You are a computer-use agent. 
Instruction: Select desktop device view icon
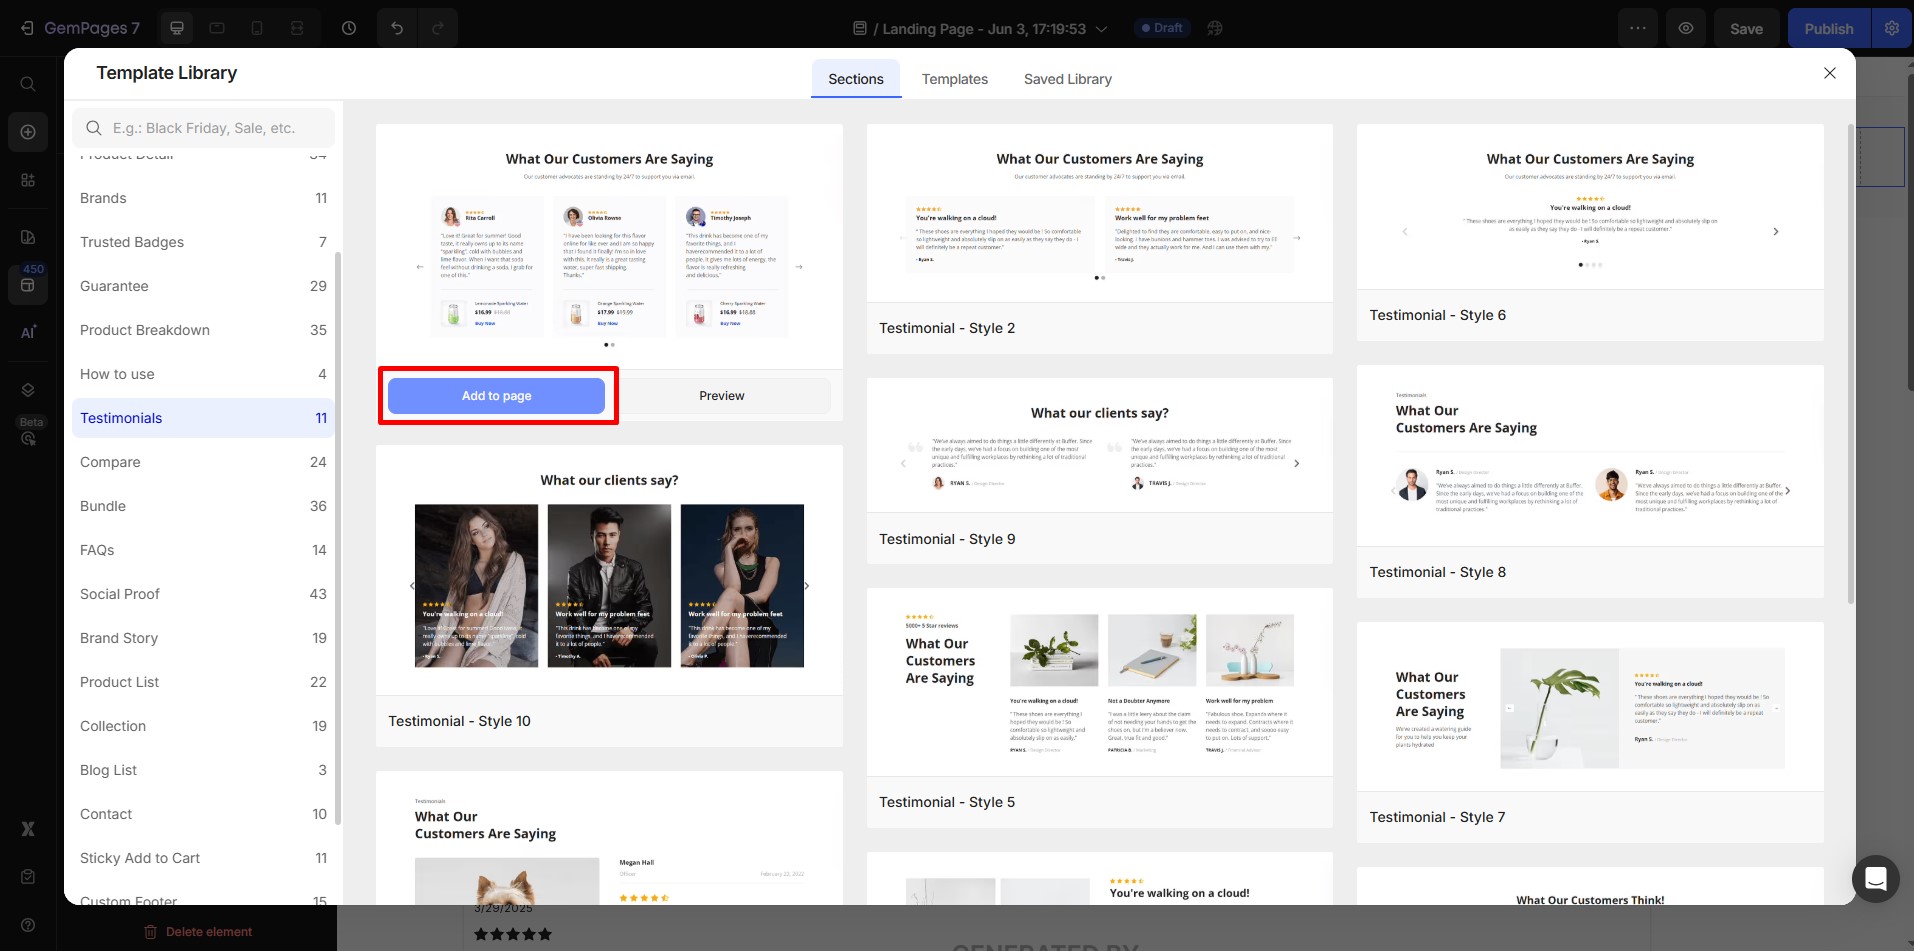point(177,28)
